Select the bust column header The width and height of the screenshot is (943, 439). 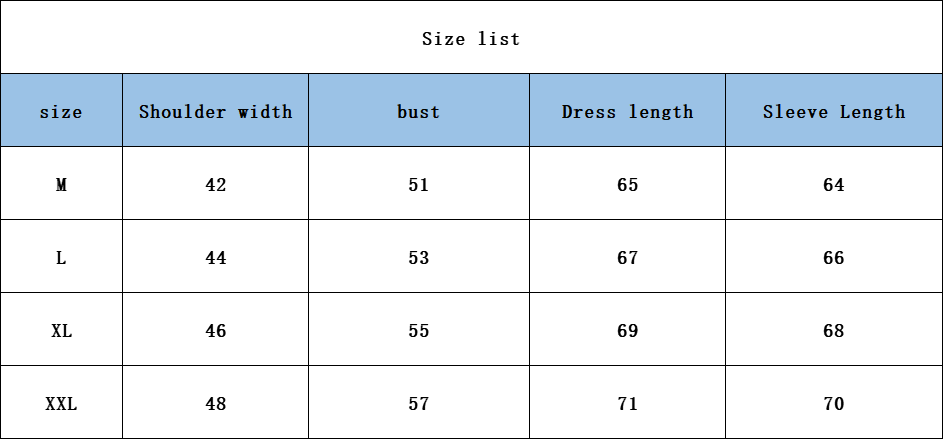(418, 111)
